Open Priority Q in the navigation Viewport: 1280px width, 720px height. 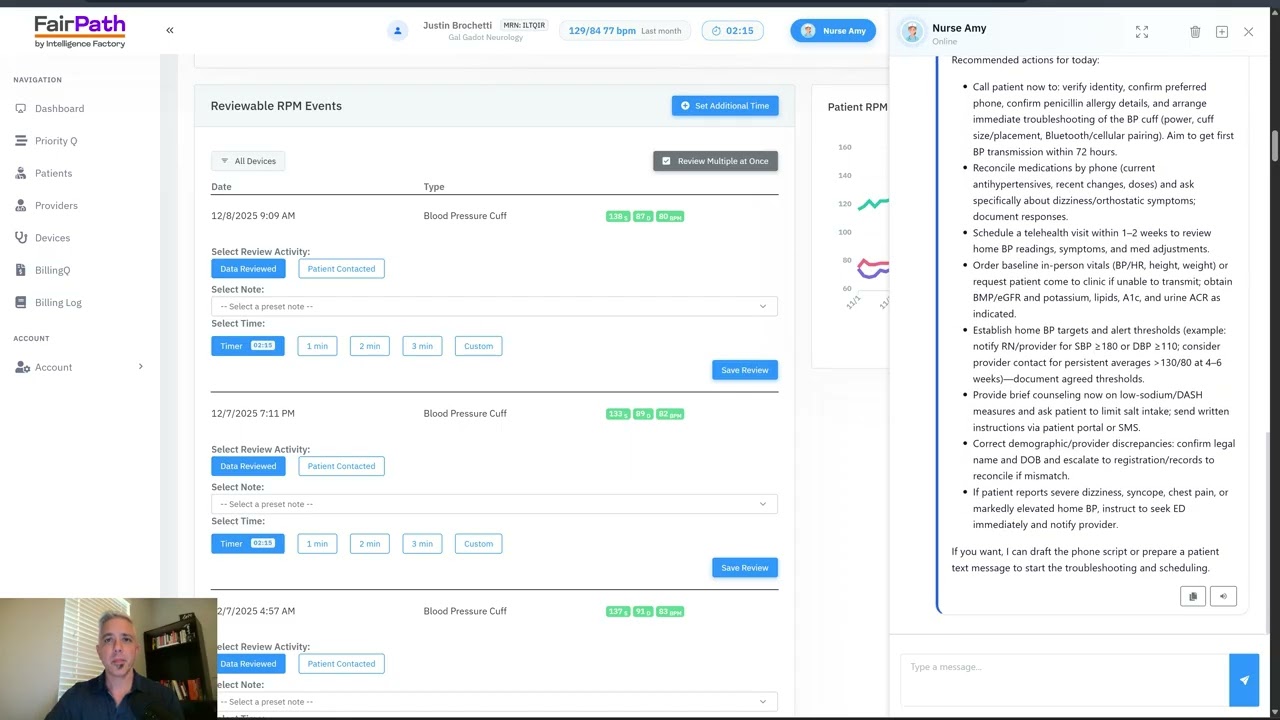(x=56, y=141)
